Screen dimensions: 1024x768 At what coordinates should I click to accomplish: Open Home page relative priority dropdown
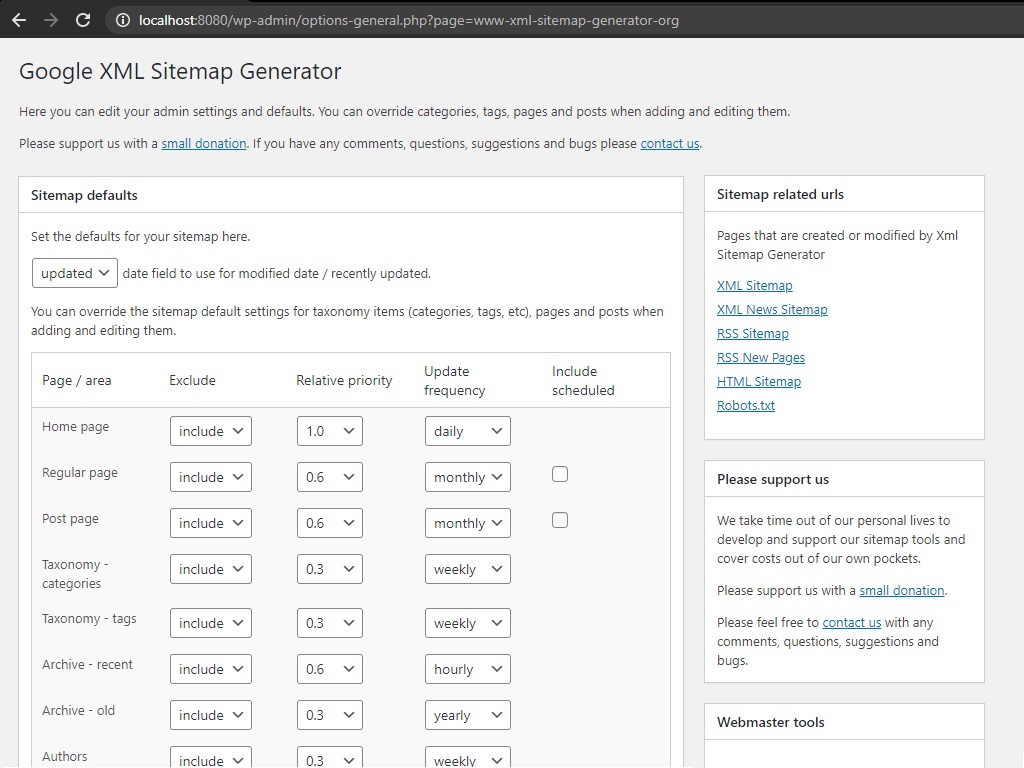[x=330, y=431]
